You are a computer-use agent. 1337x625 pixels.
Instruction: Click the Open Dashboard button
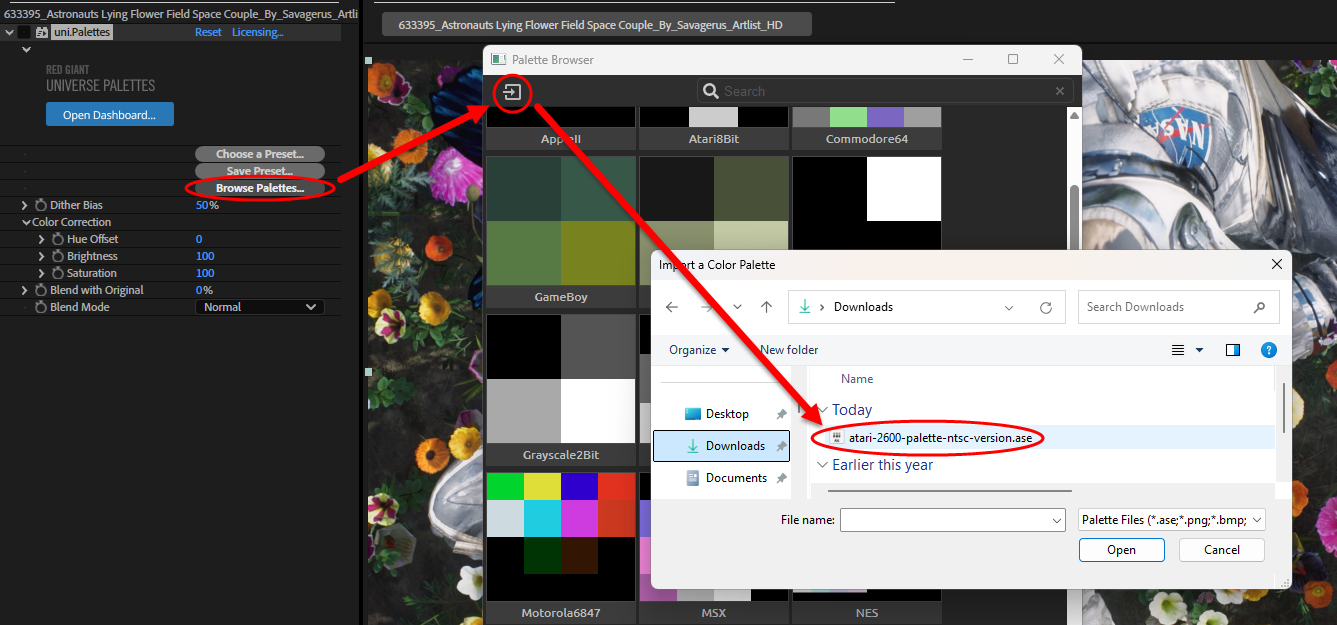pyautogui.click(x=110, y=115)
